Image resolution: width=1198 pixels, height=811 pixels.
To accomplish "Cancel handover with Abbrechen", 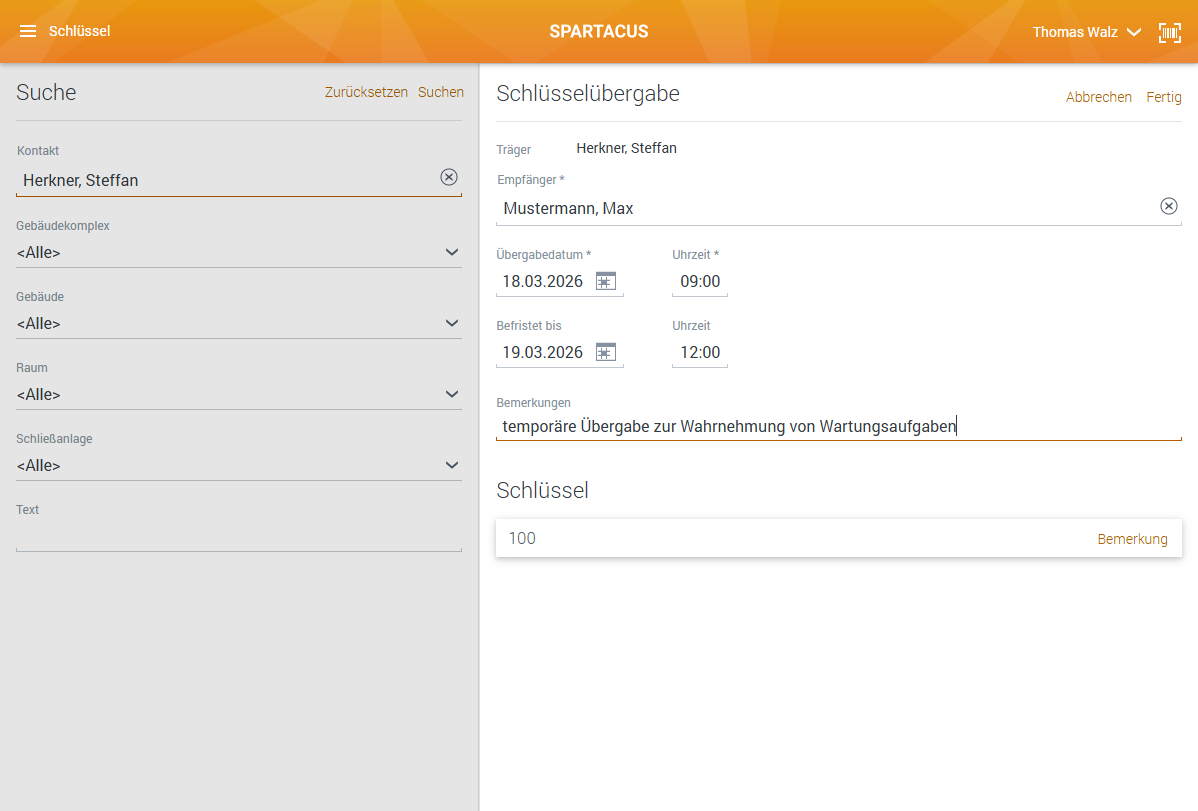I will click(1098, 97).
